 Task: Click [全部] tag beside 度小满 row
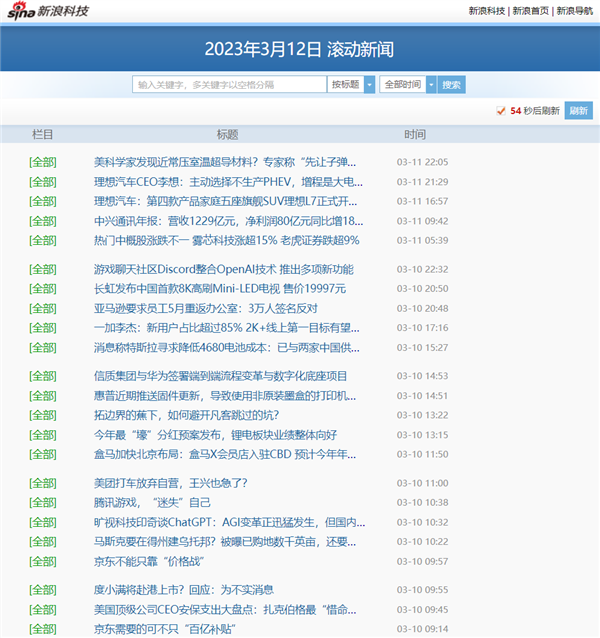[x=43, y=590]
